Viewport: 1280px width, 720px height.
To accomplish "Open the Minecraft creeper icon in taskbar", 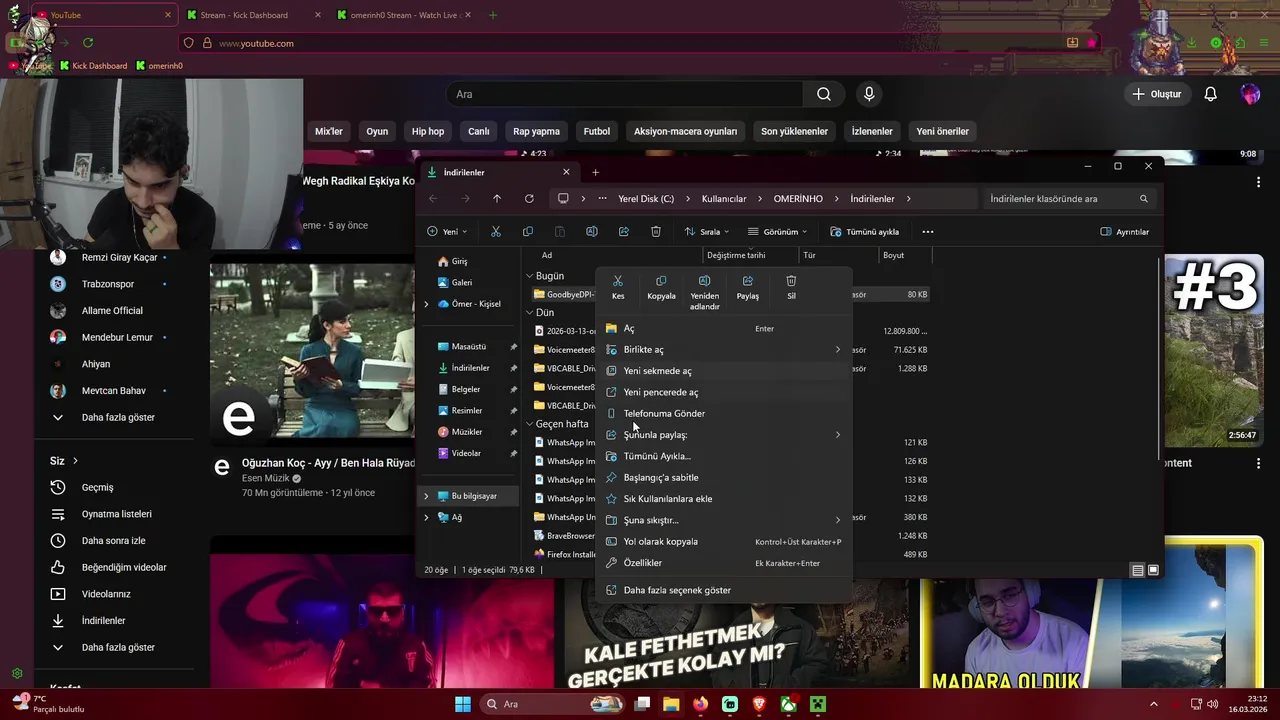I will click(x=818, y=704).
